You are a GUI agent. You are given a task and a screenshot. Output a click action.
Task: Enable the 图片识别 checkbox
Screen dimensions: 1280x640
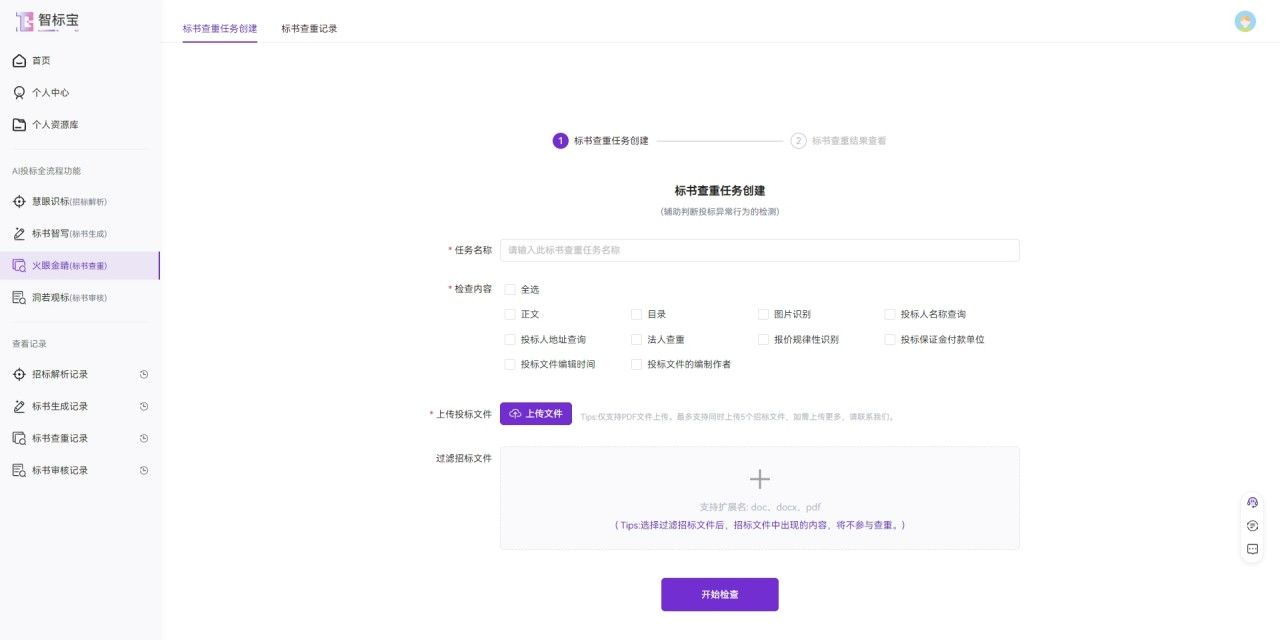[764, 315]
